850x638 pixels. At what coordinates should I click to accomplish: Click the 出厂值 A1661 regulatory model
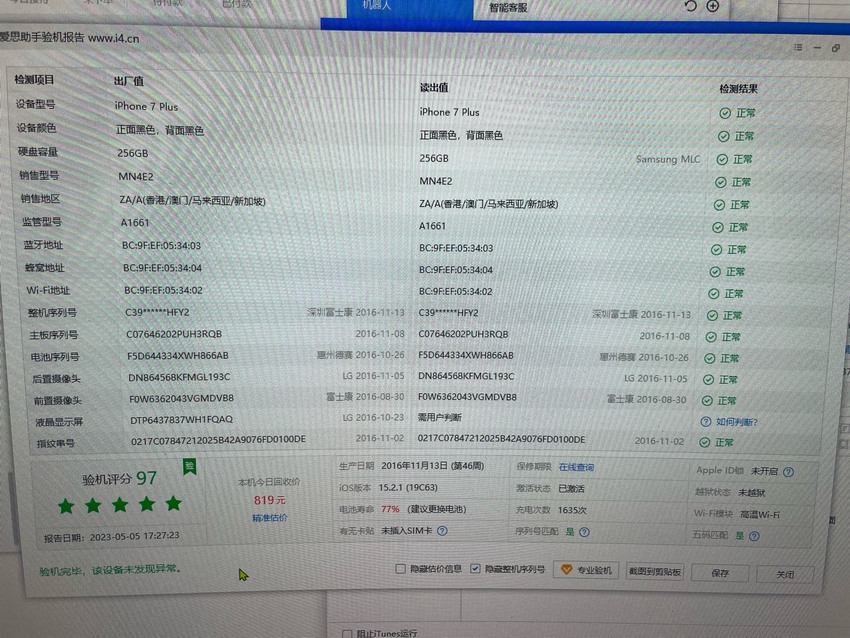point(135,223)
